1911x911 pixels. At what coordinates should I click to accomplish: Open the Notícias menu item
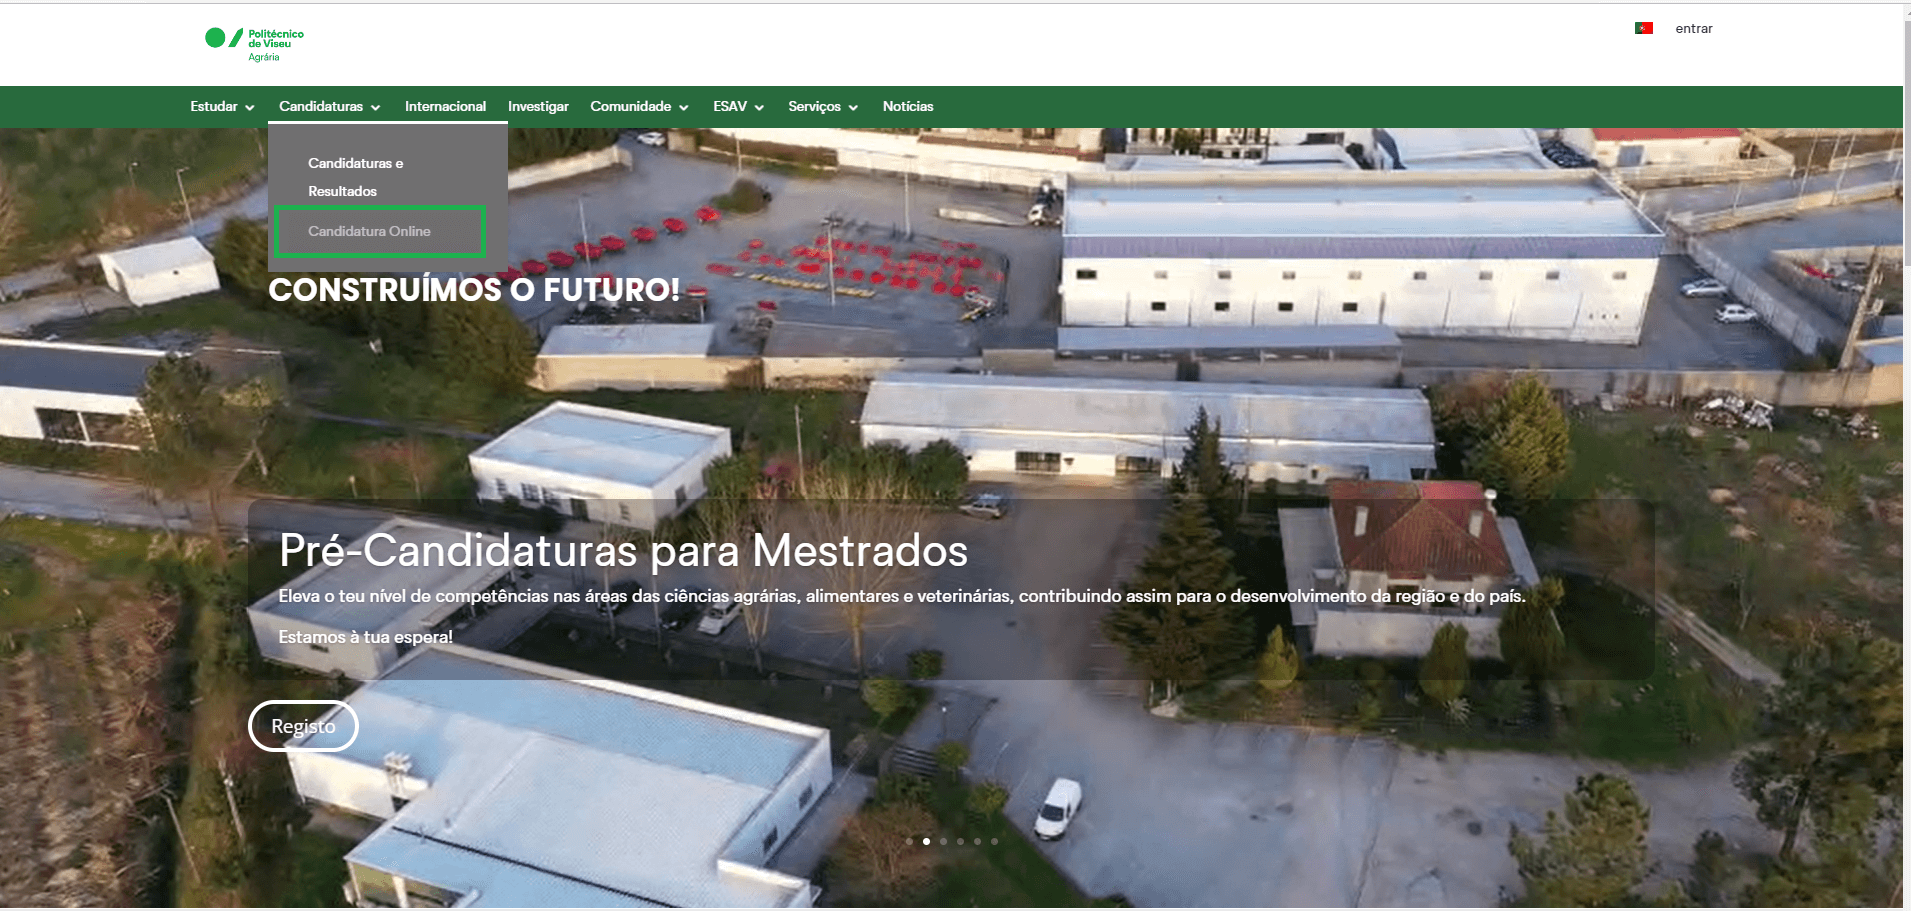908,106
